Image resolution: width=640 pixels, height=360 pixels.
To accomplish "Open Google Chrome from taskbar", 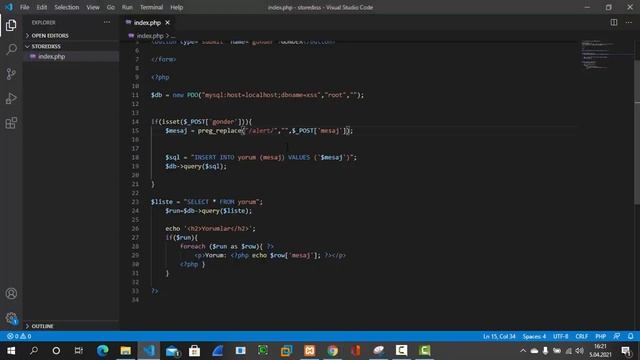I will (333, 351).
